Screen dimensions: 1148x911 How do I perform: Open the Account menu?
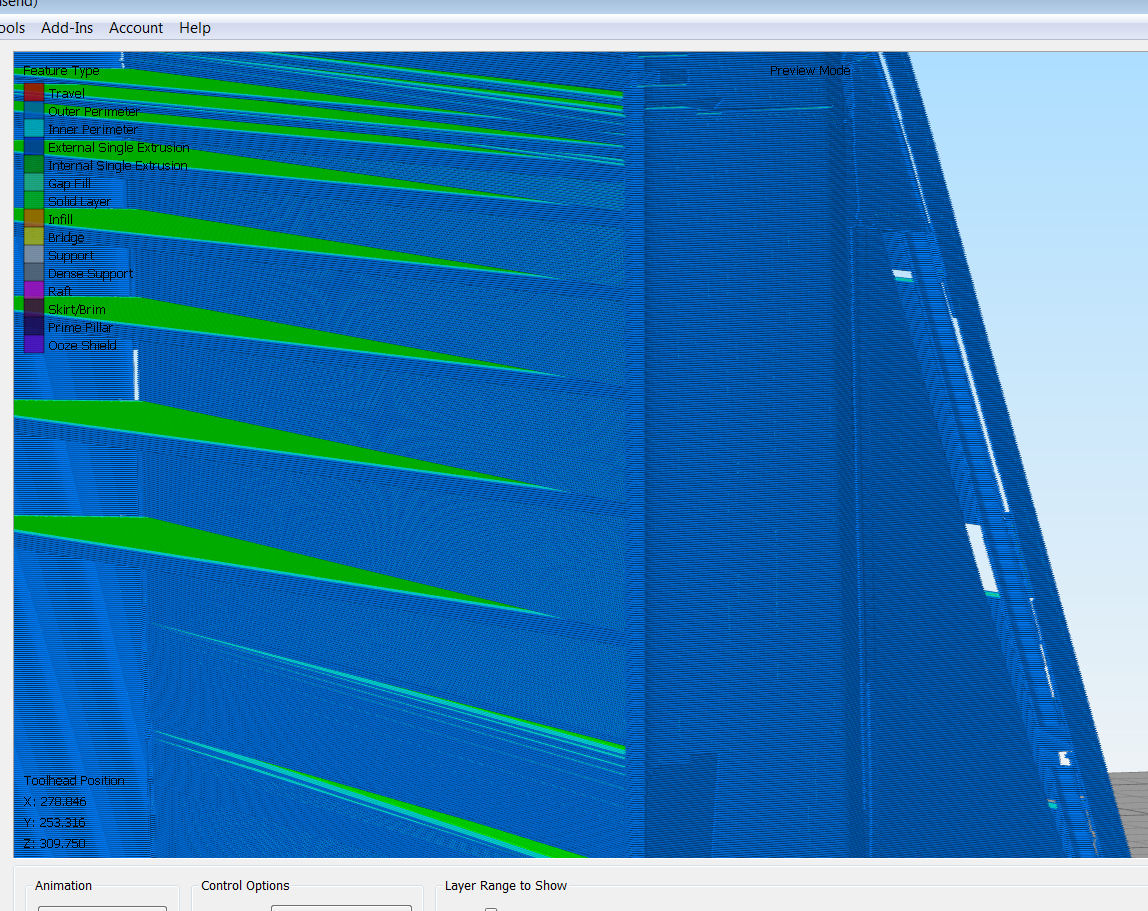135,28
